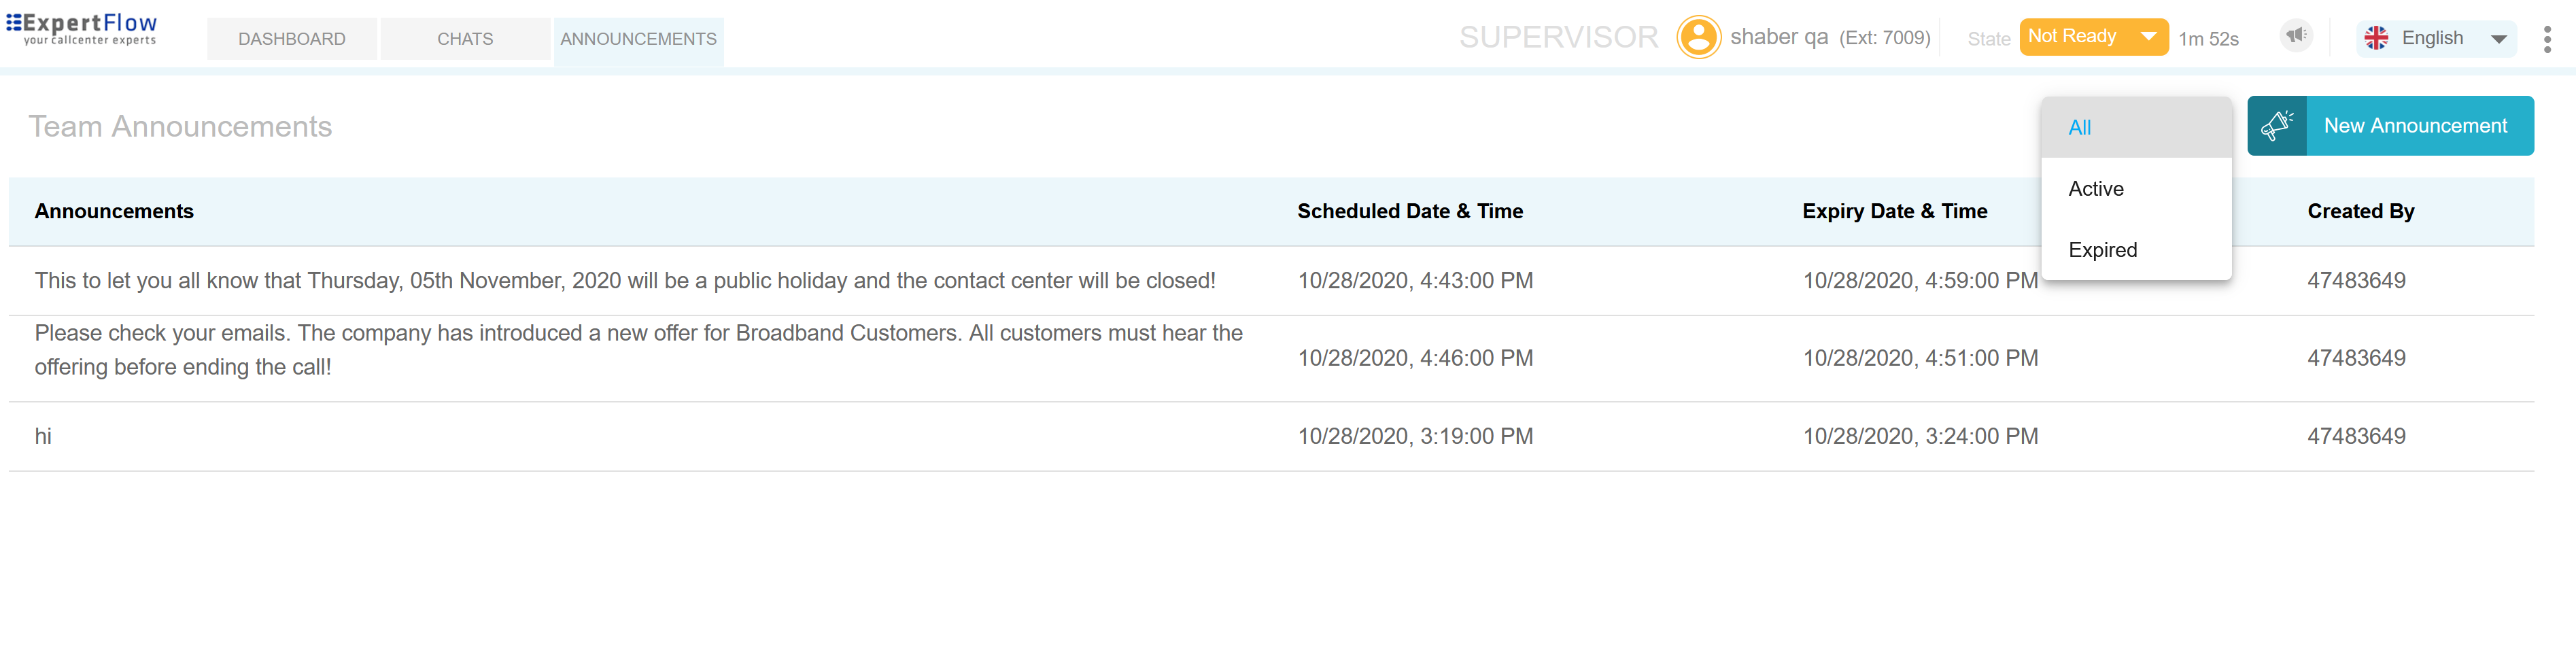Open the public holiday announcement row
Viewport: 2576px width, 654px height.
(x=625, y=281)
